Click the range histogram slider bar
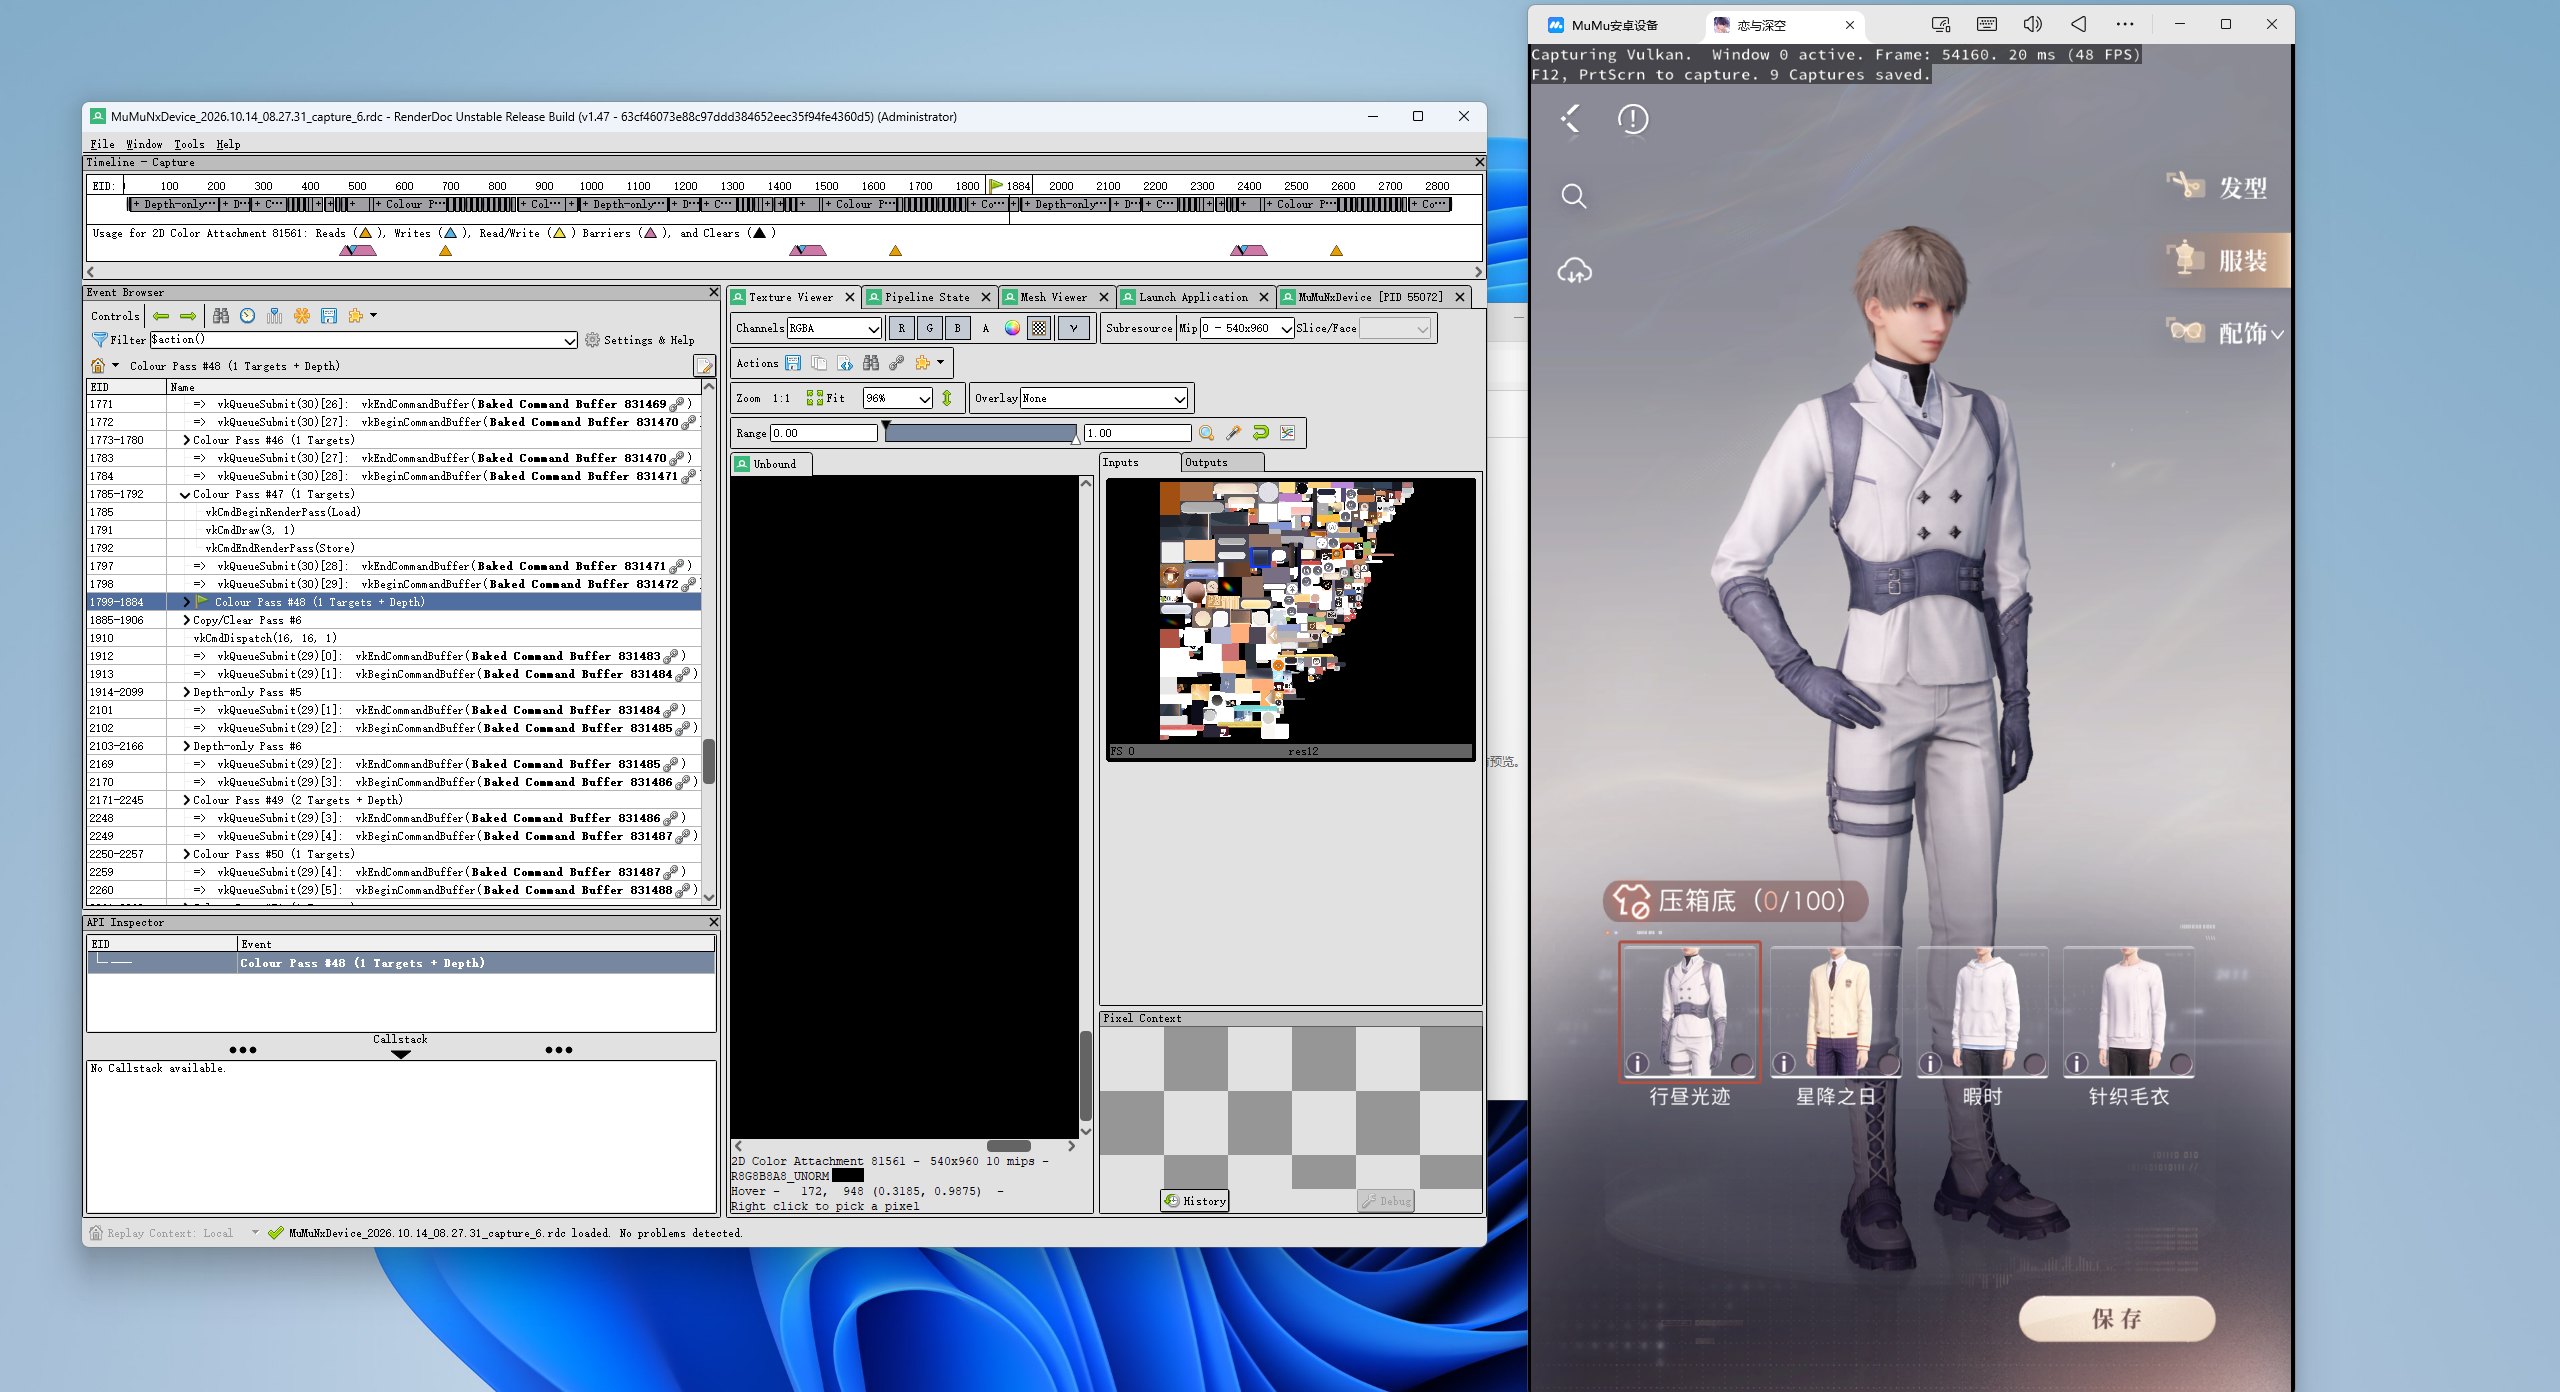The image size is (2560, 1392). [981, 433]
